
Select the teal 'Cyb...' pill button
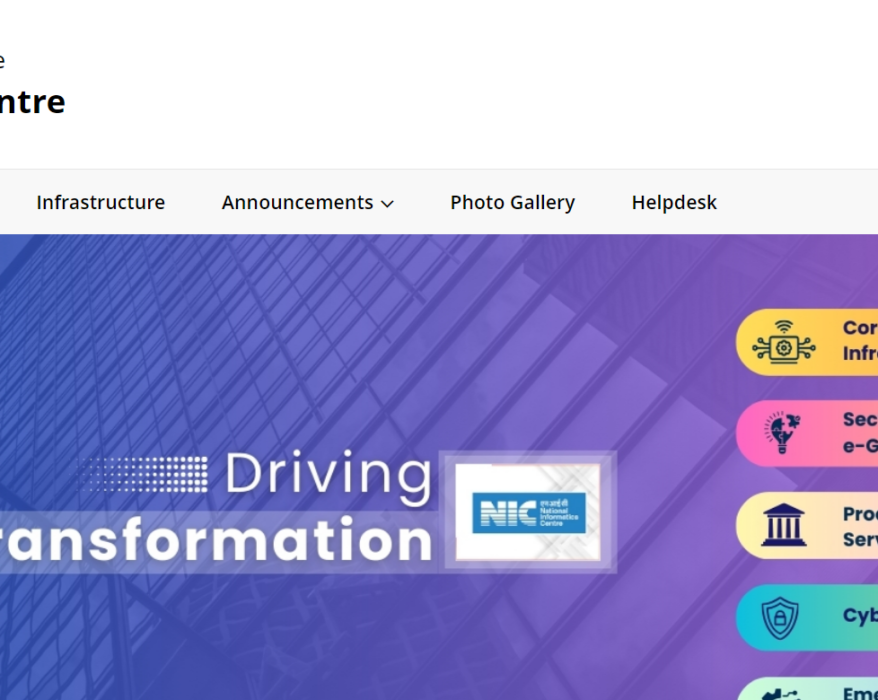click(807, 618)
